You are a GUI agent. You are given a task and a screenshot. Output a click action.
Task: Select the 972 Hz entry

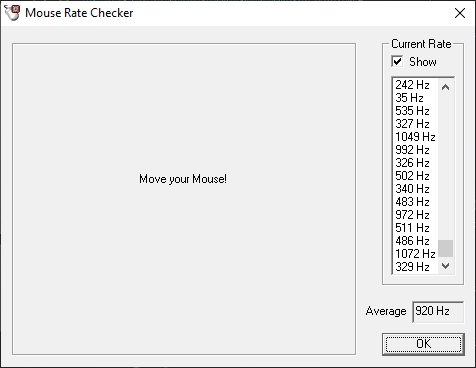point(416,215)
